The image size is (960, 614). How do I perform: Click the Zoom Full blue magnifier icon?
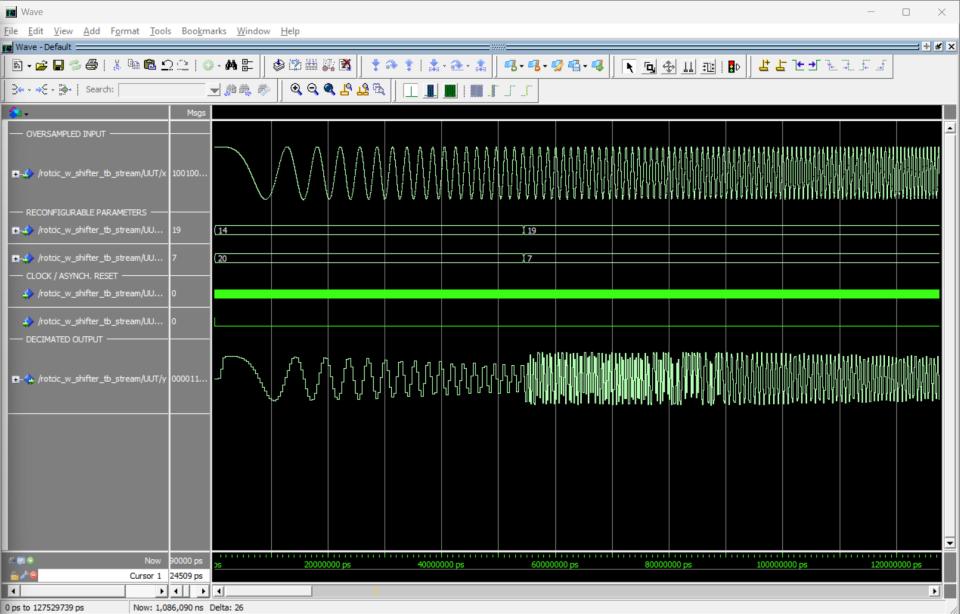(329, 90)
